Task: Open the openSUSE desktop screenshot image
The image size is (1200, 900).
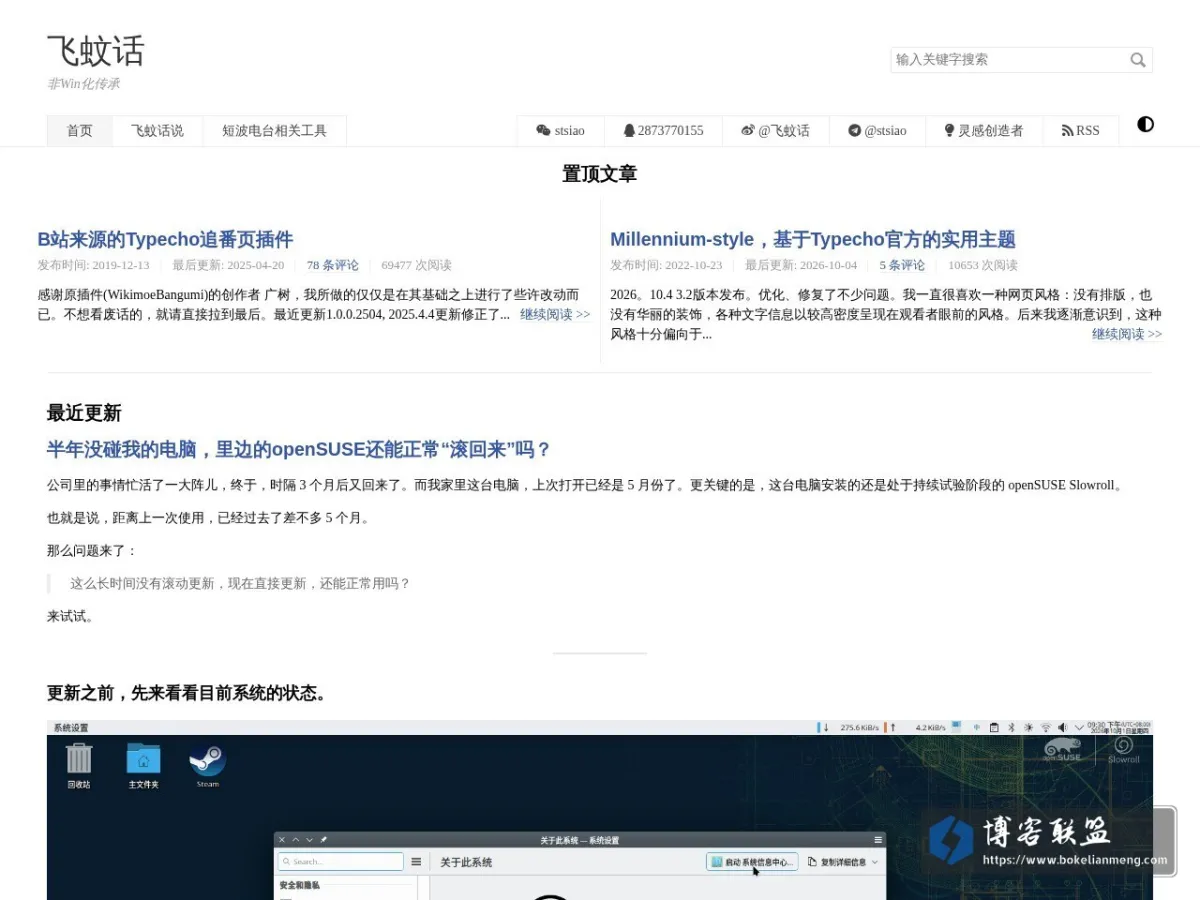Action: point(600,810)
